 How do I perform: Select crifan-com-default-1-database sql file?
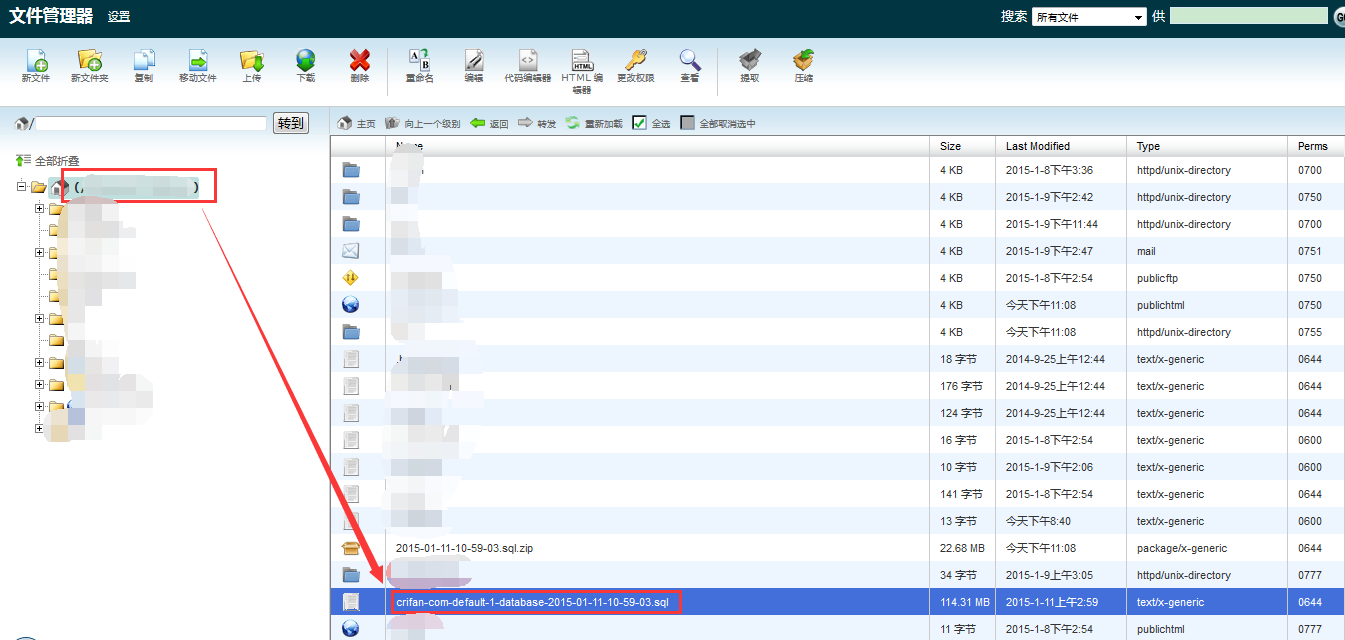click(532, 602)
